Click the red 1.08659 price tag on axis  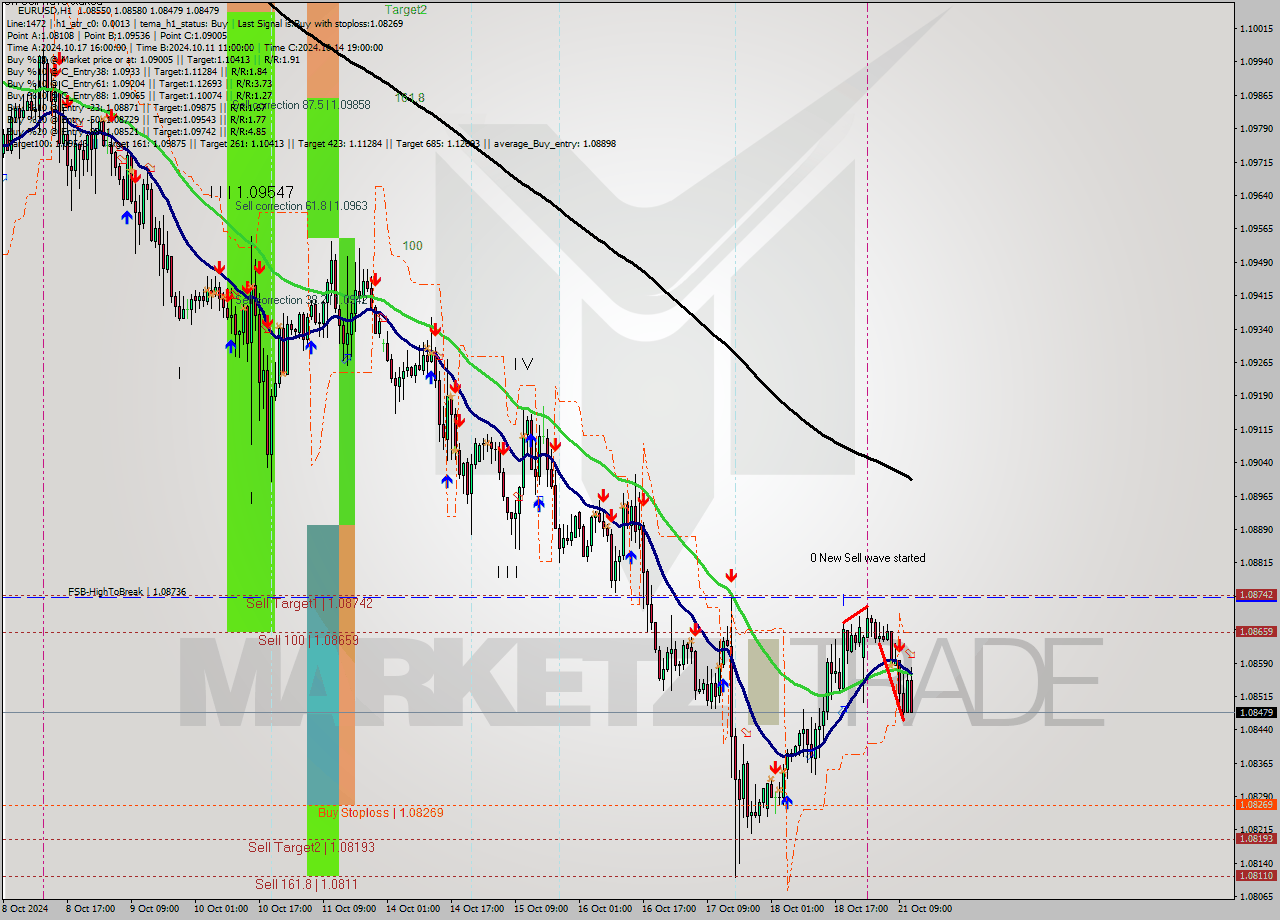click(x=1256, y=631)
